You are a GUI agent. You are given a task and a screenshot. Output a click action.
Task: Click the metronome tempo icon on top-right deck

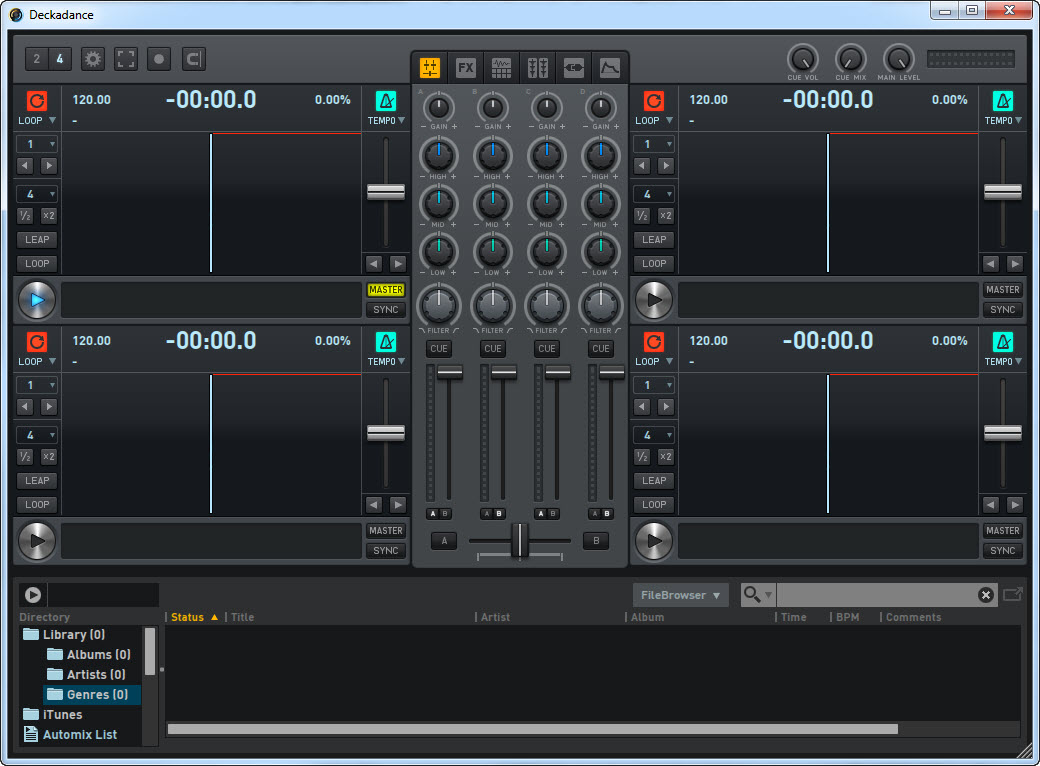coord(1002,101)
